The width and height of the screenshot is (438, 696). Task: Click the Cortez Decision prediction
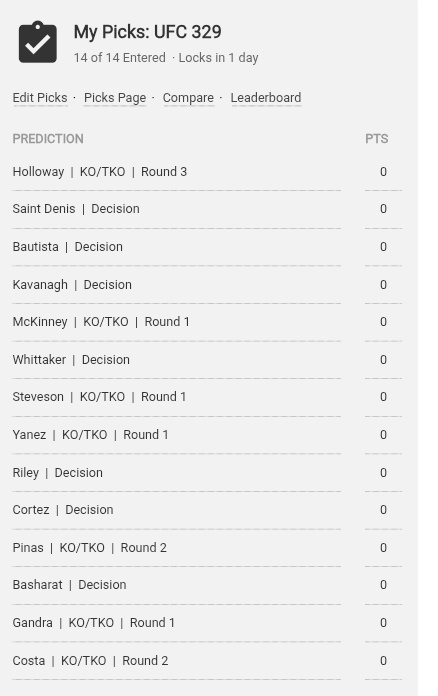[63, 510]
